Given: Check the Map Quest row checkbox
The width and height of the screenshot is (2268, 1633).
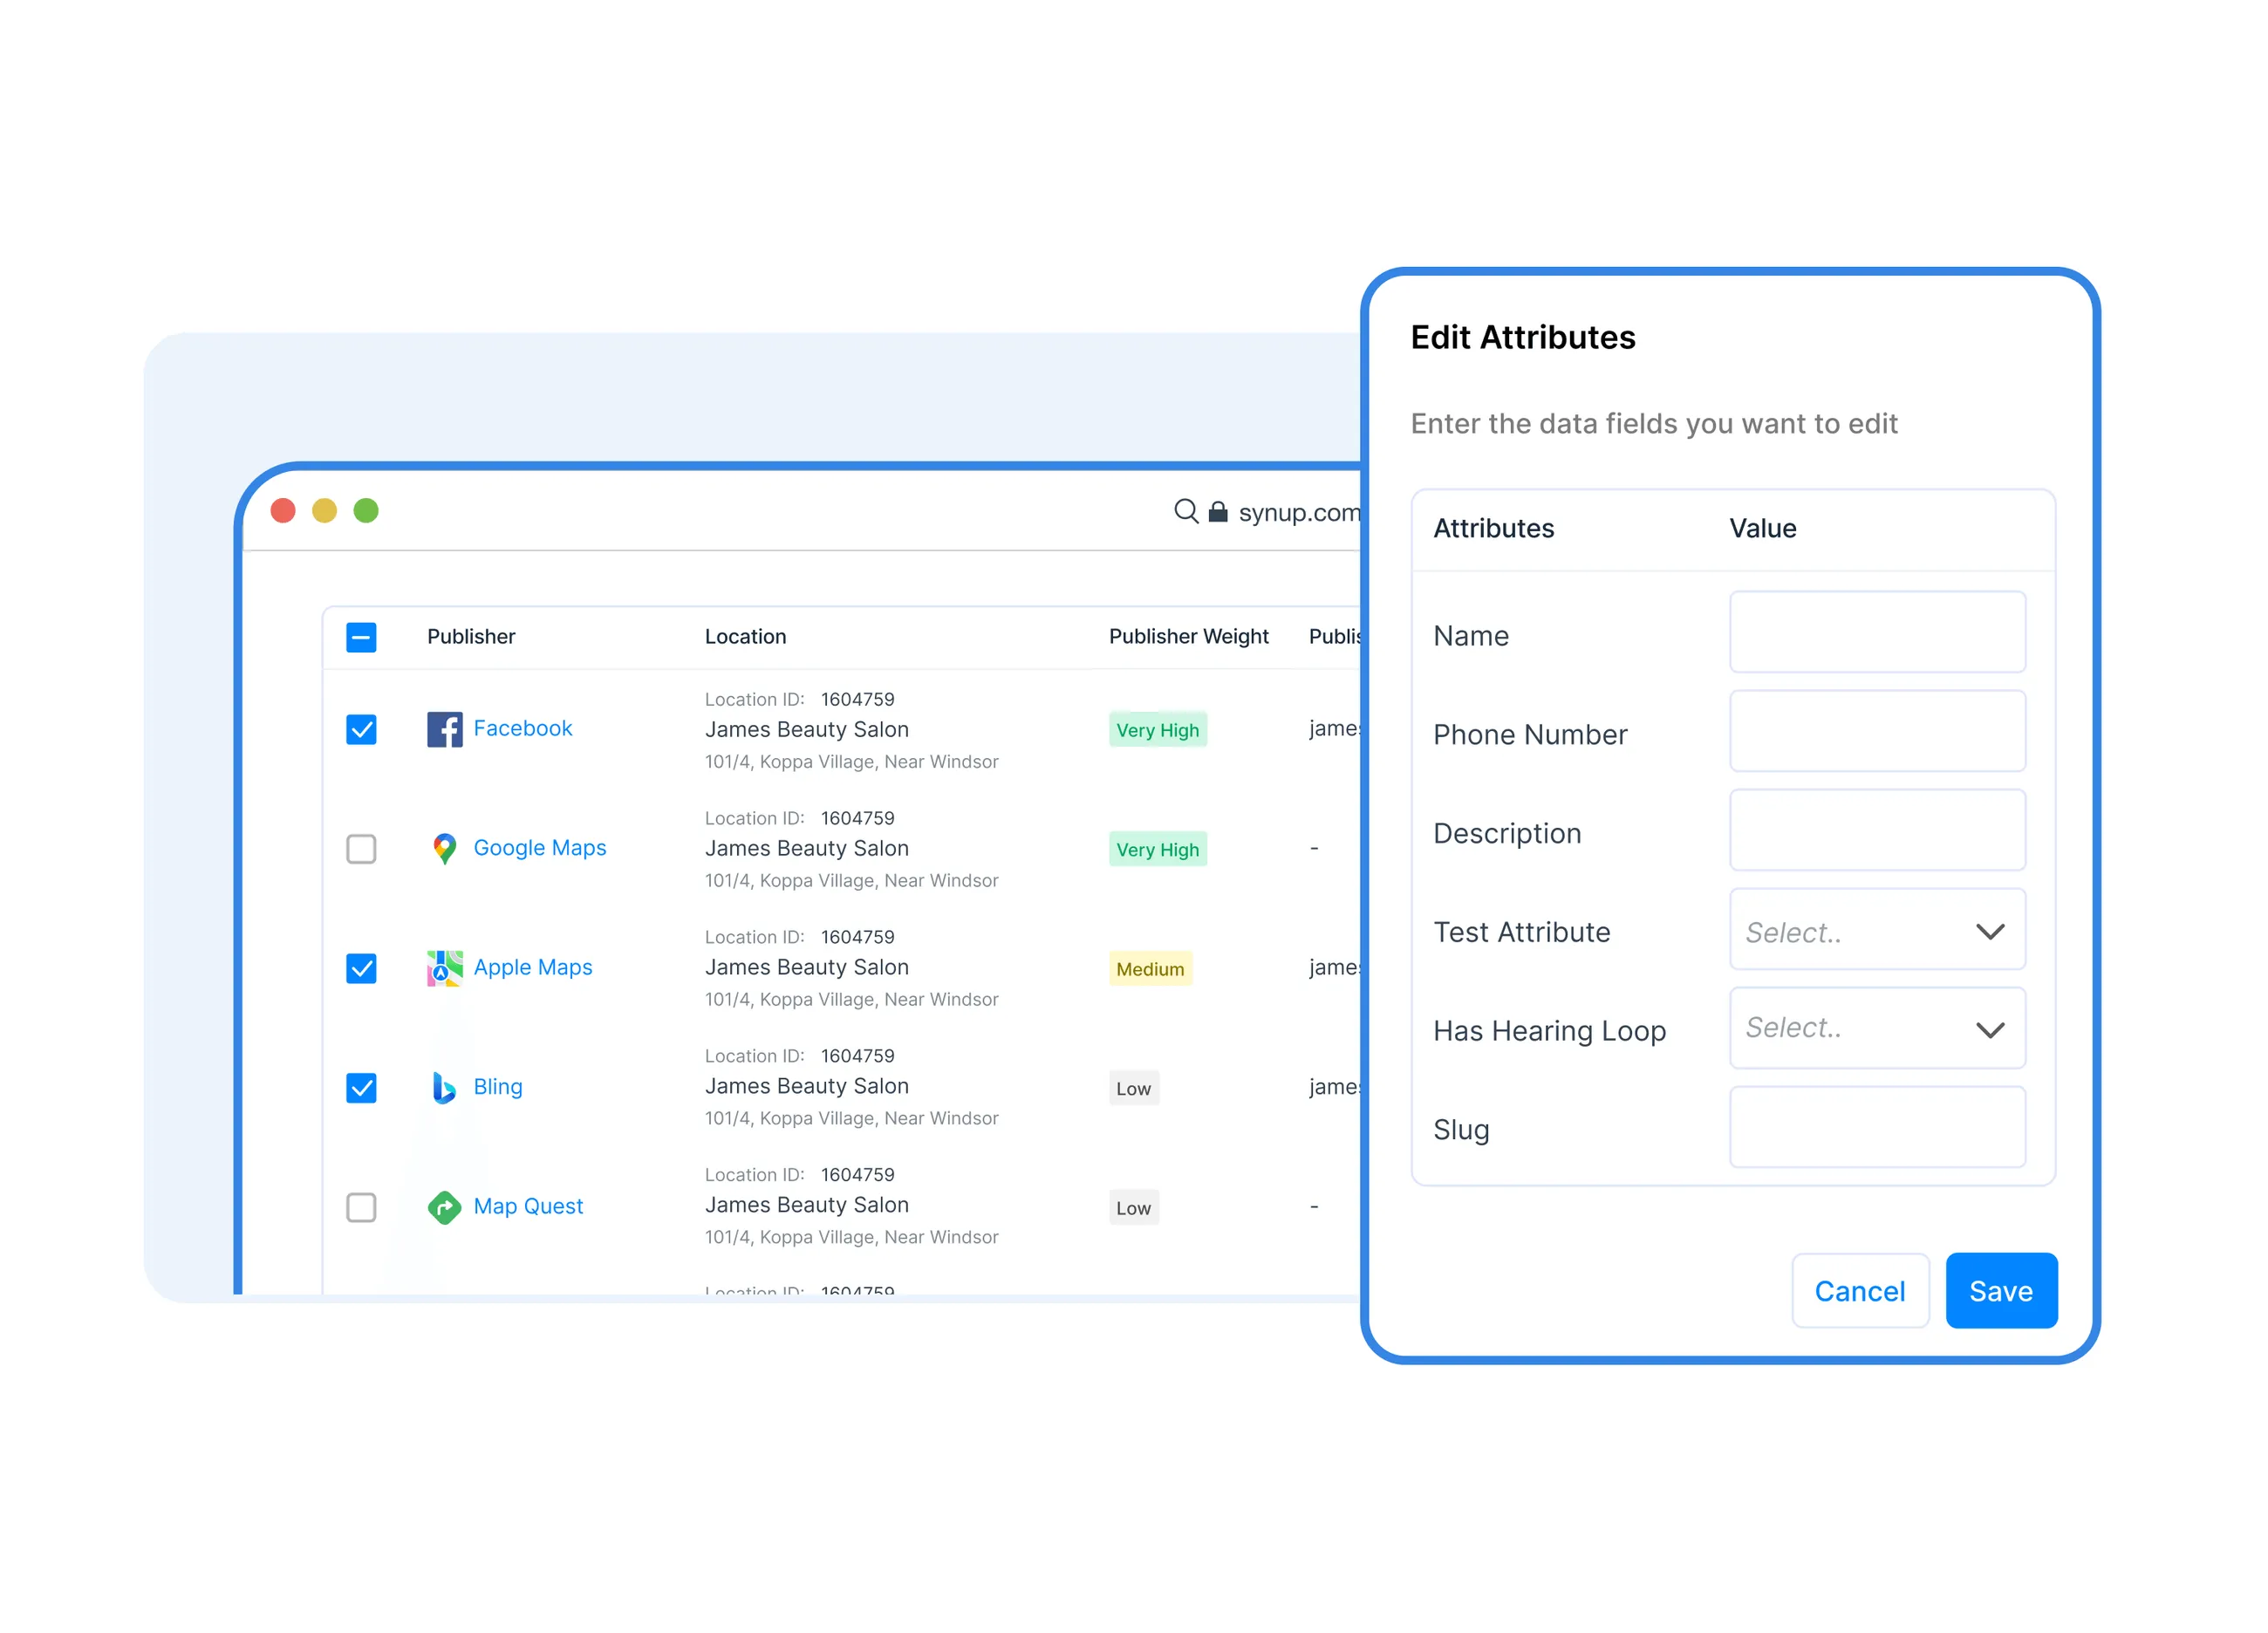Looking at the screenshot, I should coord(361,1207).
